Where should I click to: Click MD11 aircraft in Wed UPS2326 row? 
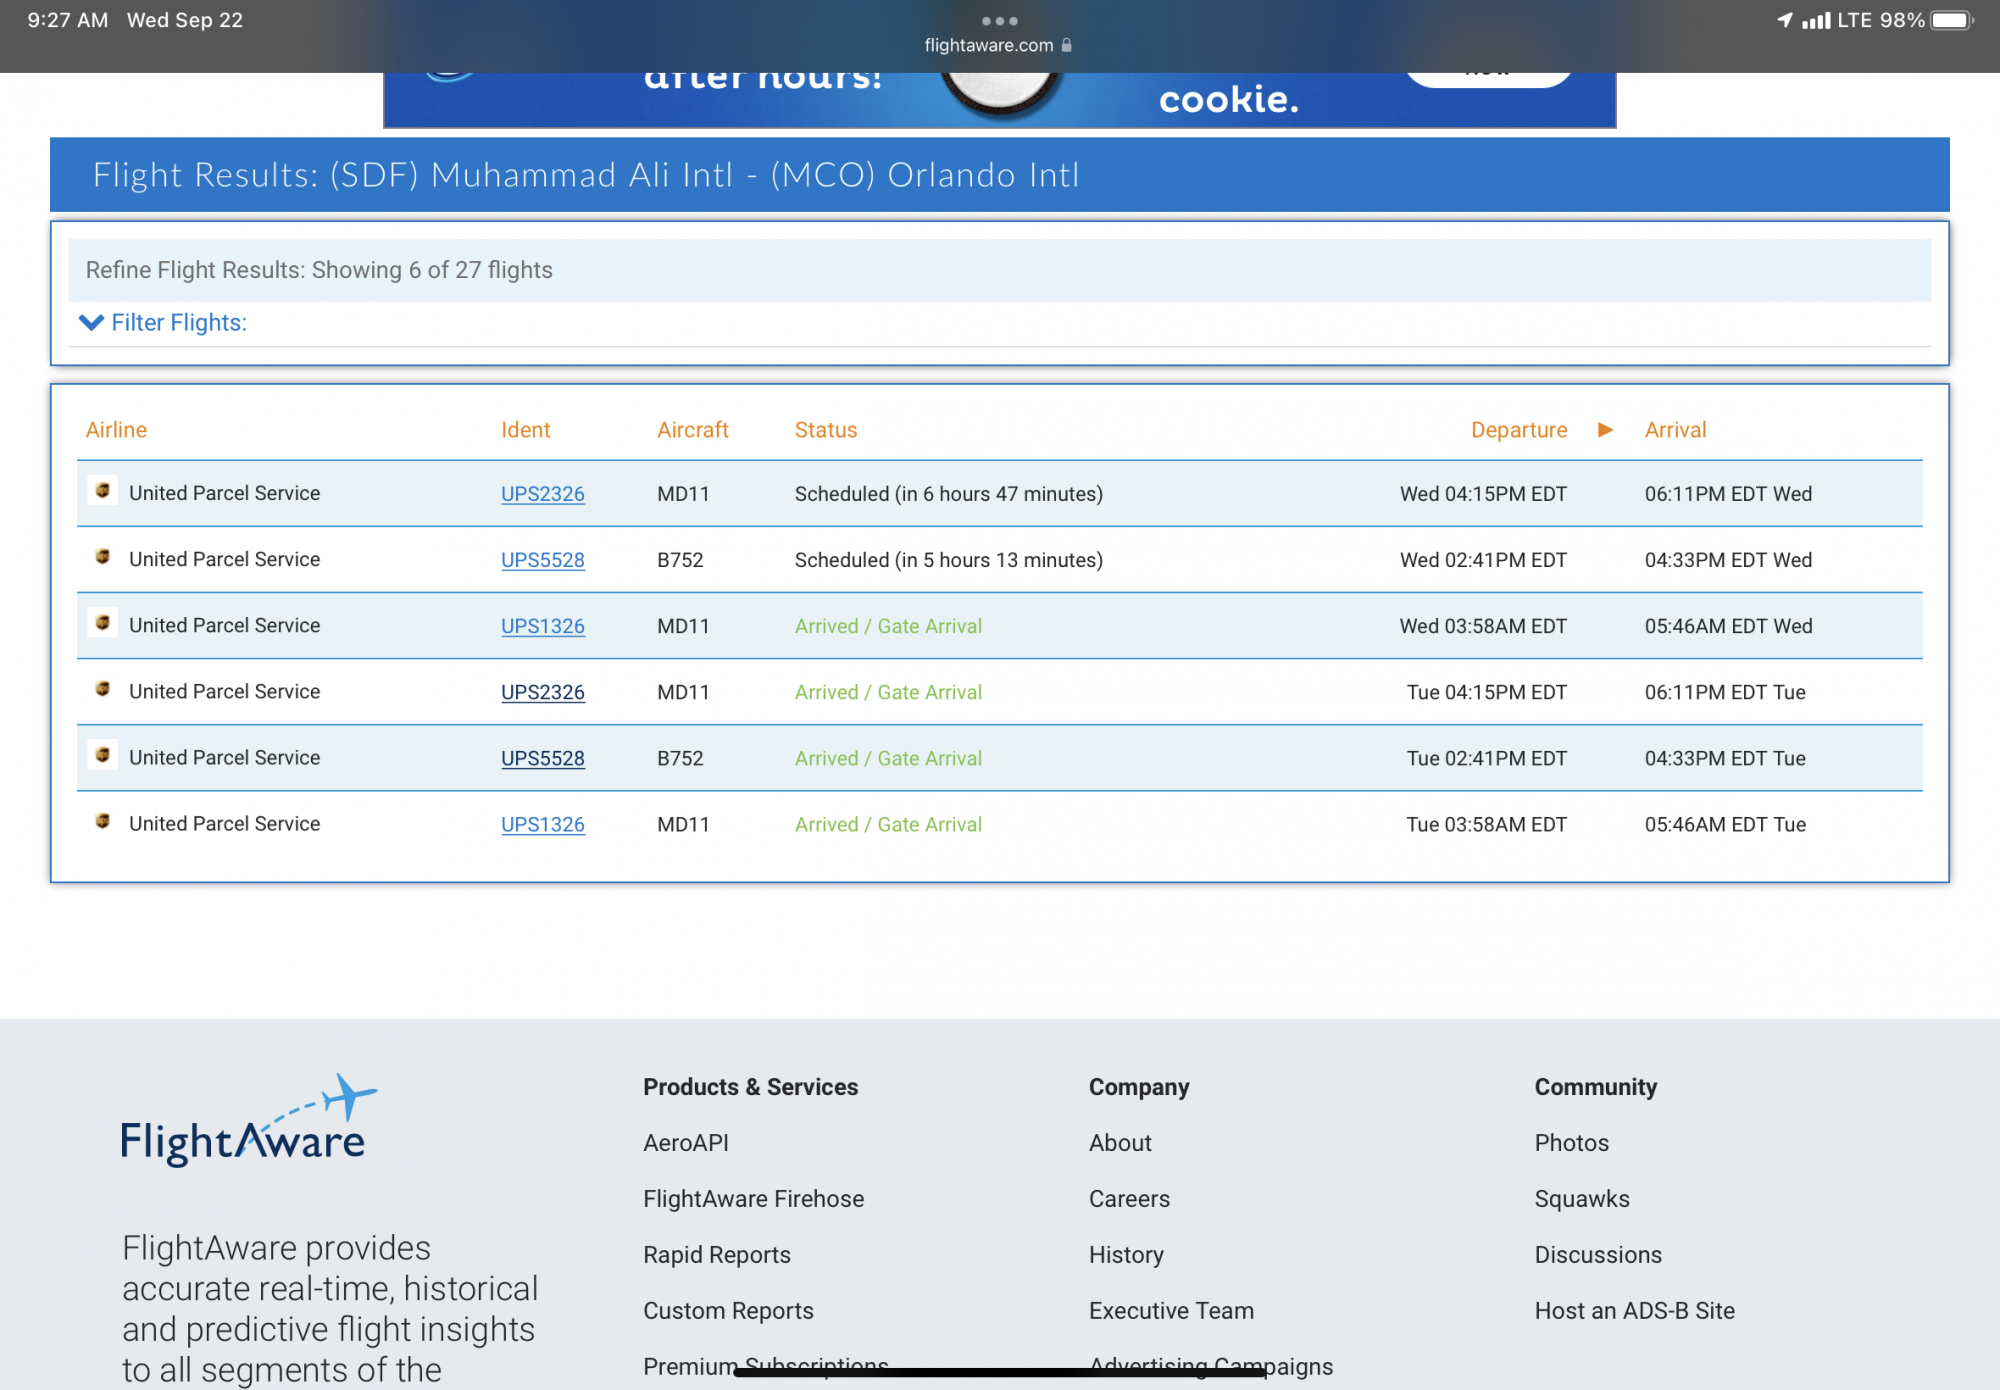(x=683, y=494)
